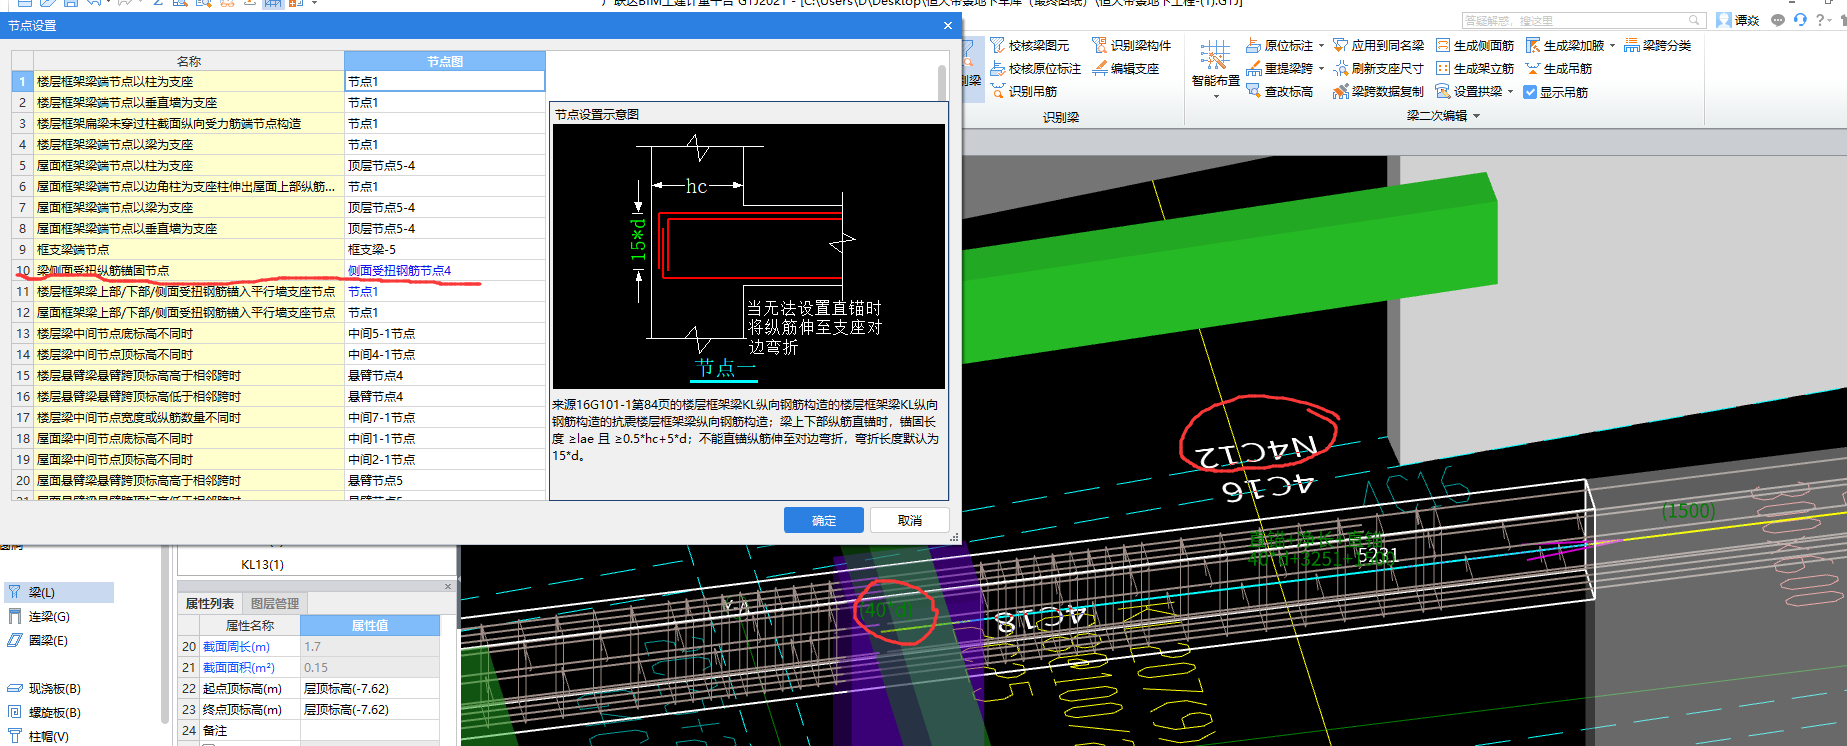The width and height of the screenshot is (1847, 746).
Task: Open the help question-mark dropdown
Action: coord(1824,20)
